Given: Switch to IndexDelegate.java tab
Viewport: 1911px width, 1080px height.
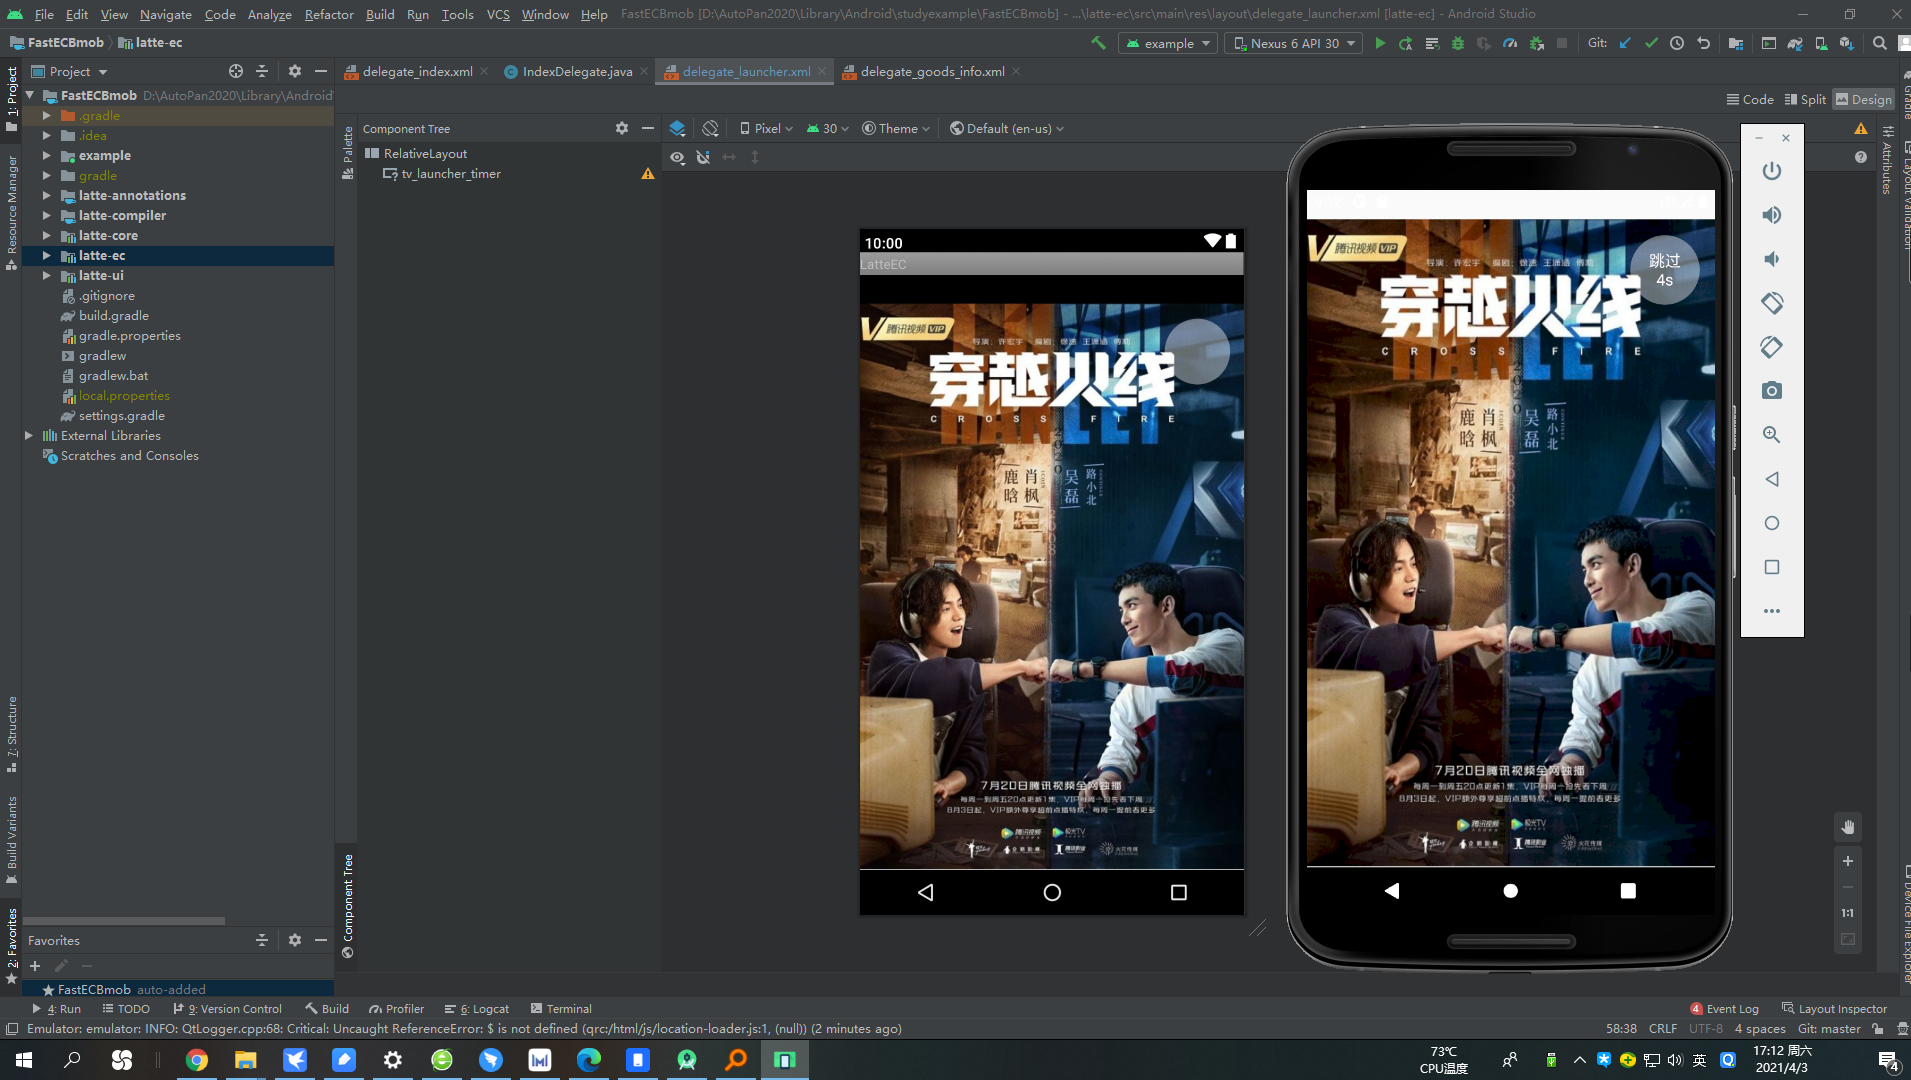Looking at the screenshot, I should 577,71.
